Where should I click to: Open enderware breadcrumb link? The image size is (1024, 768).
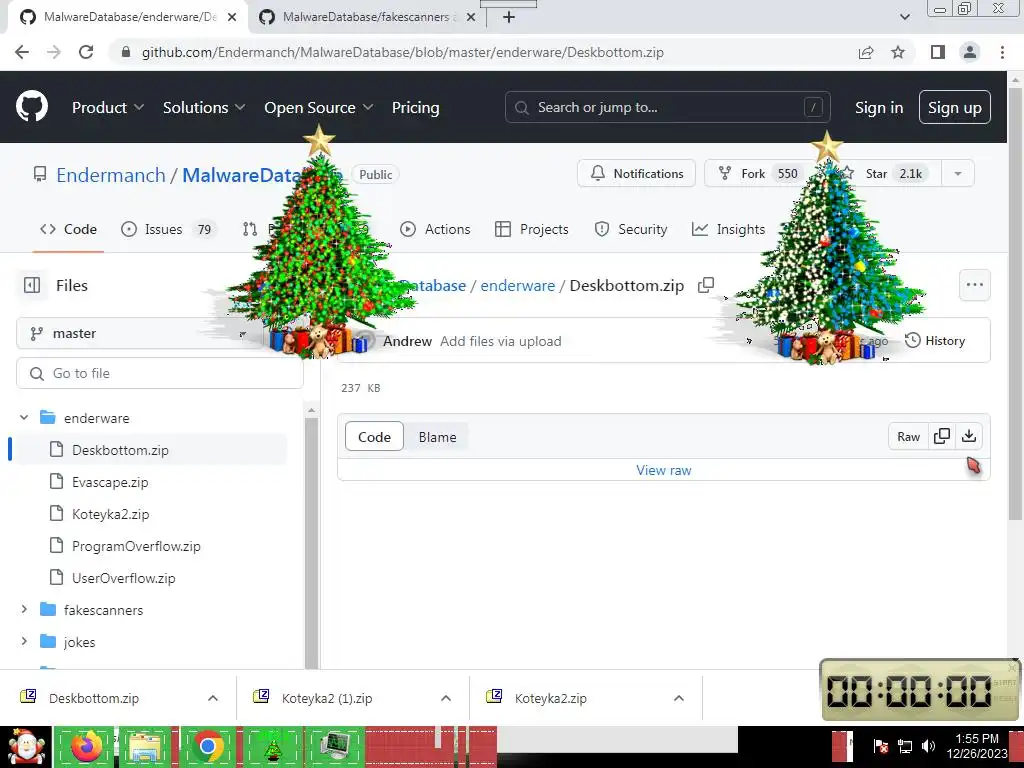click(x=518, y=285)
